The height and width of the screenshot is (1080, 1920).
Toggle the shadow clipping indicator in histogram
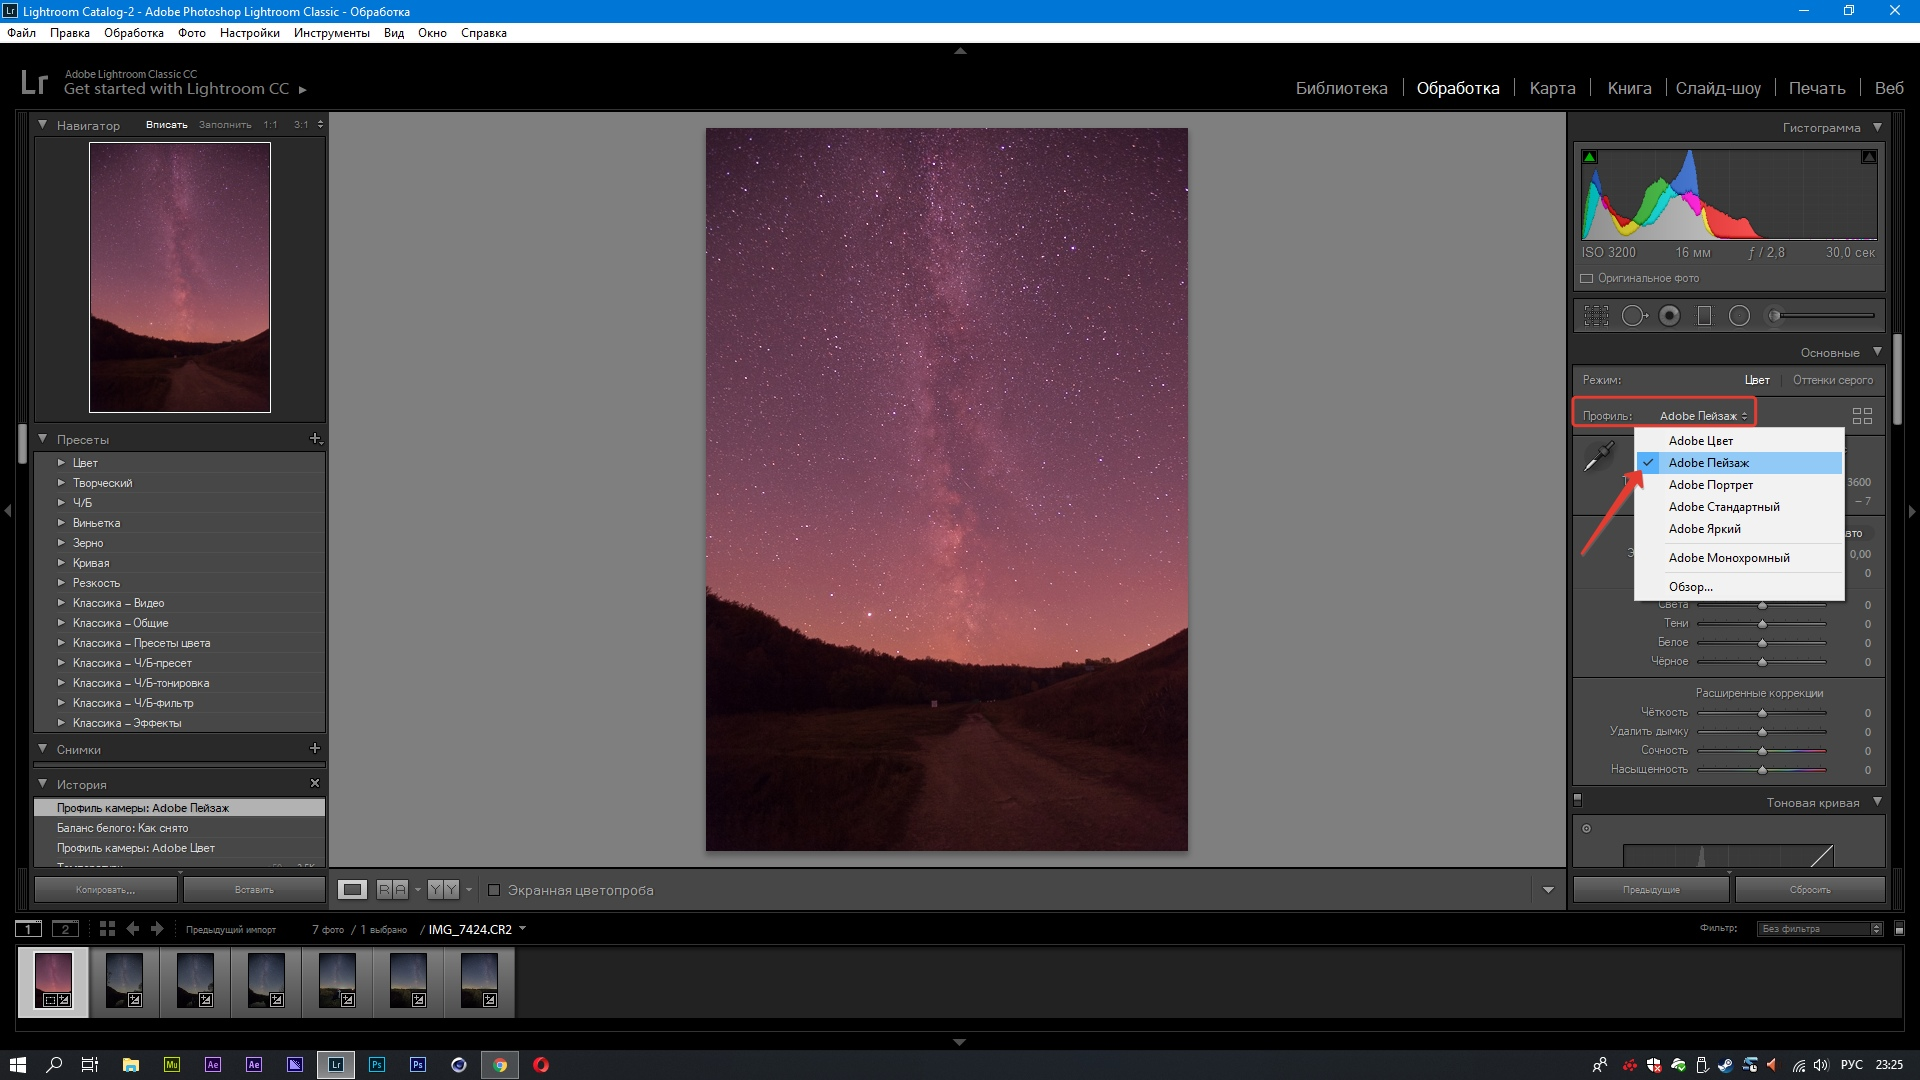[x=1590, y=157]
